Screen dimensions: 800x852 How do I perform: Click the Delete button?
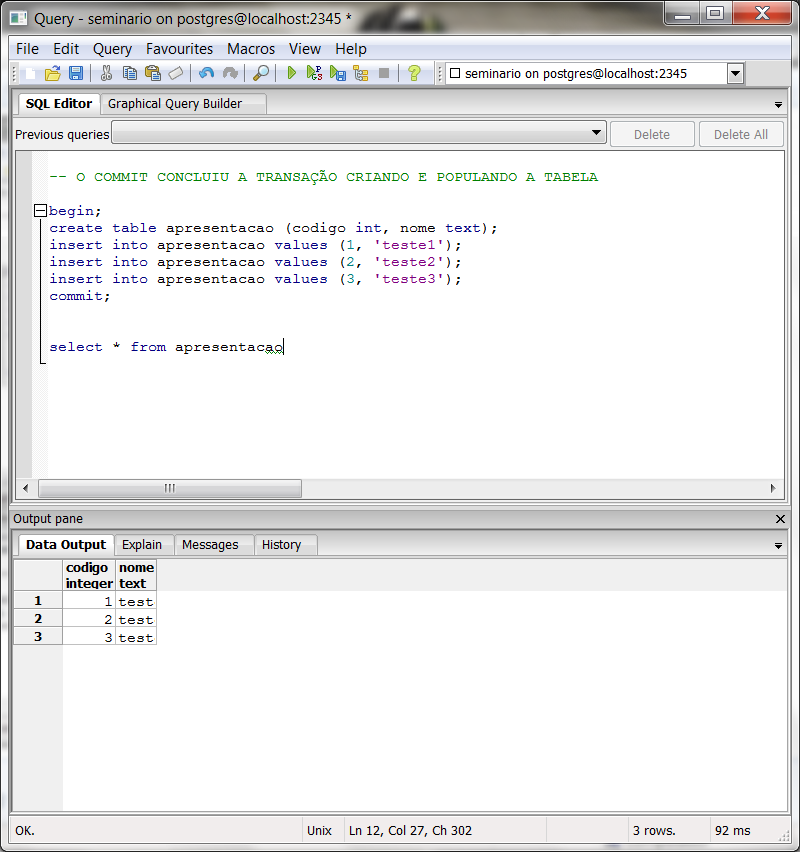[652, 134]
